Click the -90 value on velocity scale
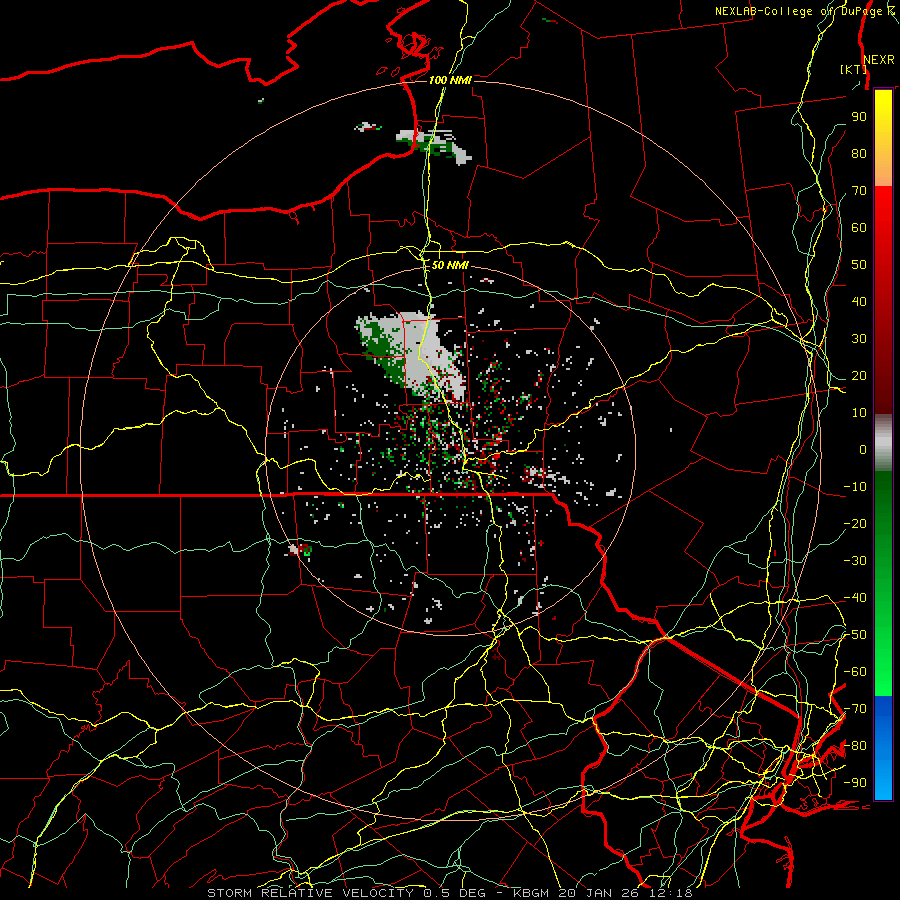Screen dimensions: 900x900 855,783
